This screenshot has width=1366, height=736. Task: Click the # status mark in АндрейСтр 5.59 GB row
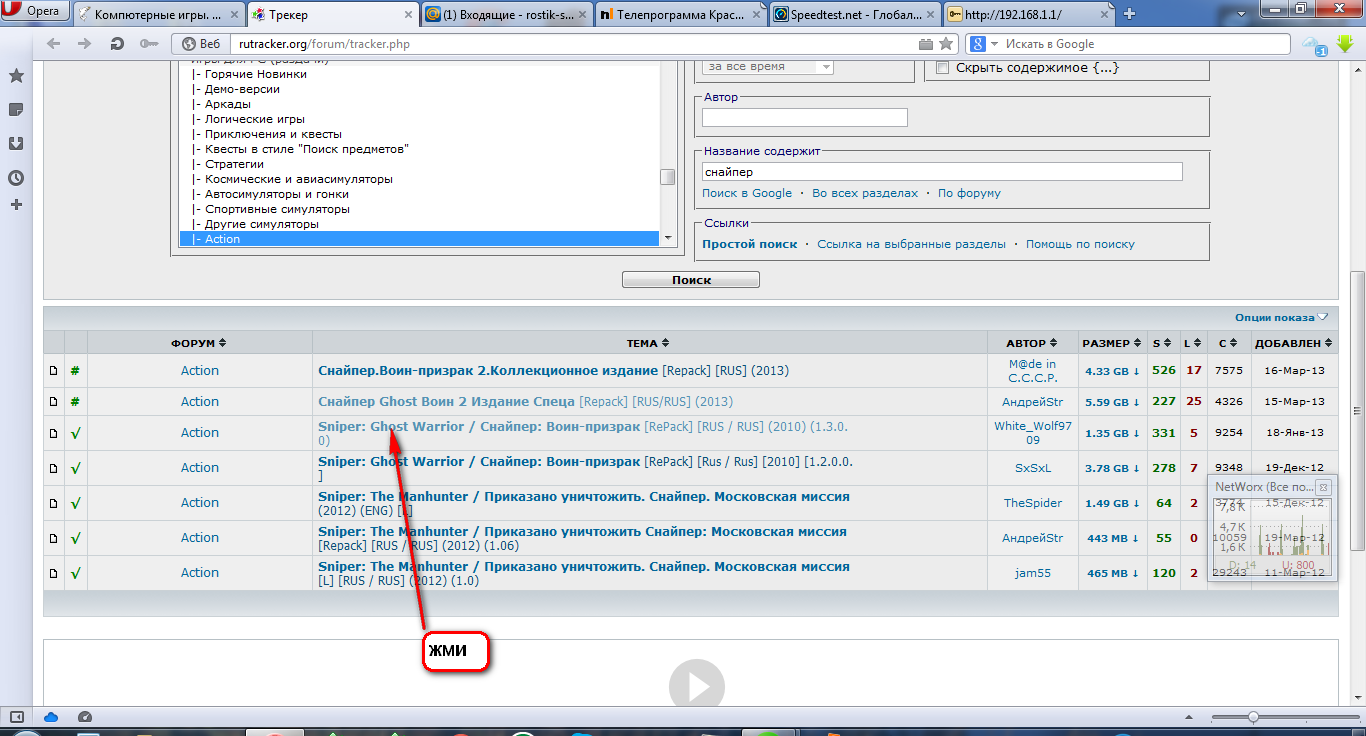coord(75,402)
